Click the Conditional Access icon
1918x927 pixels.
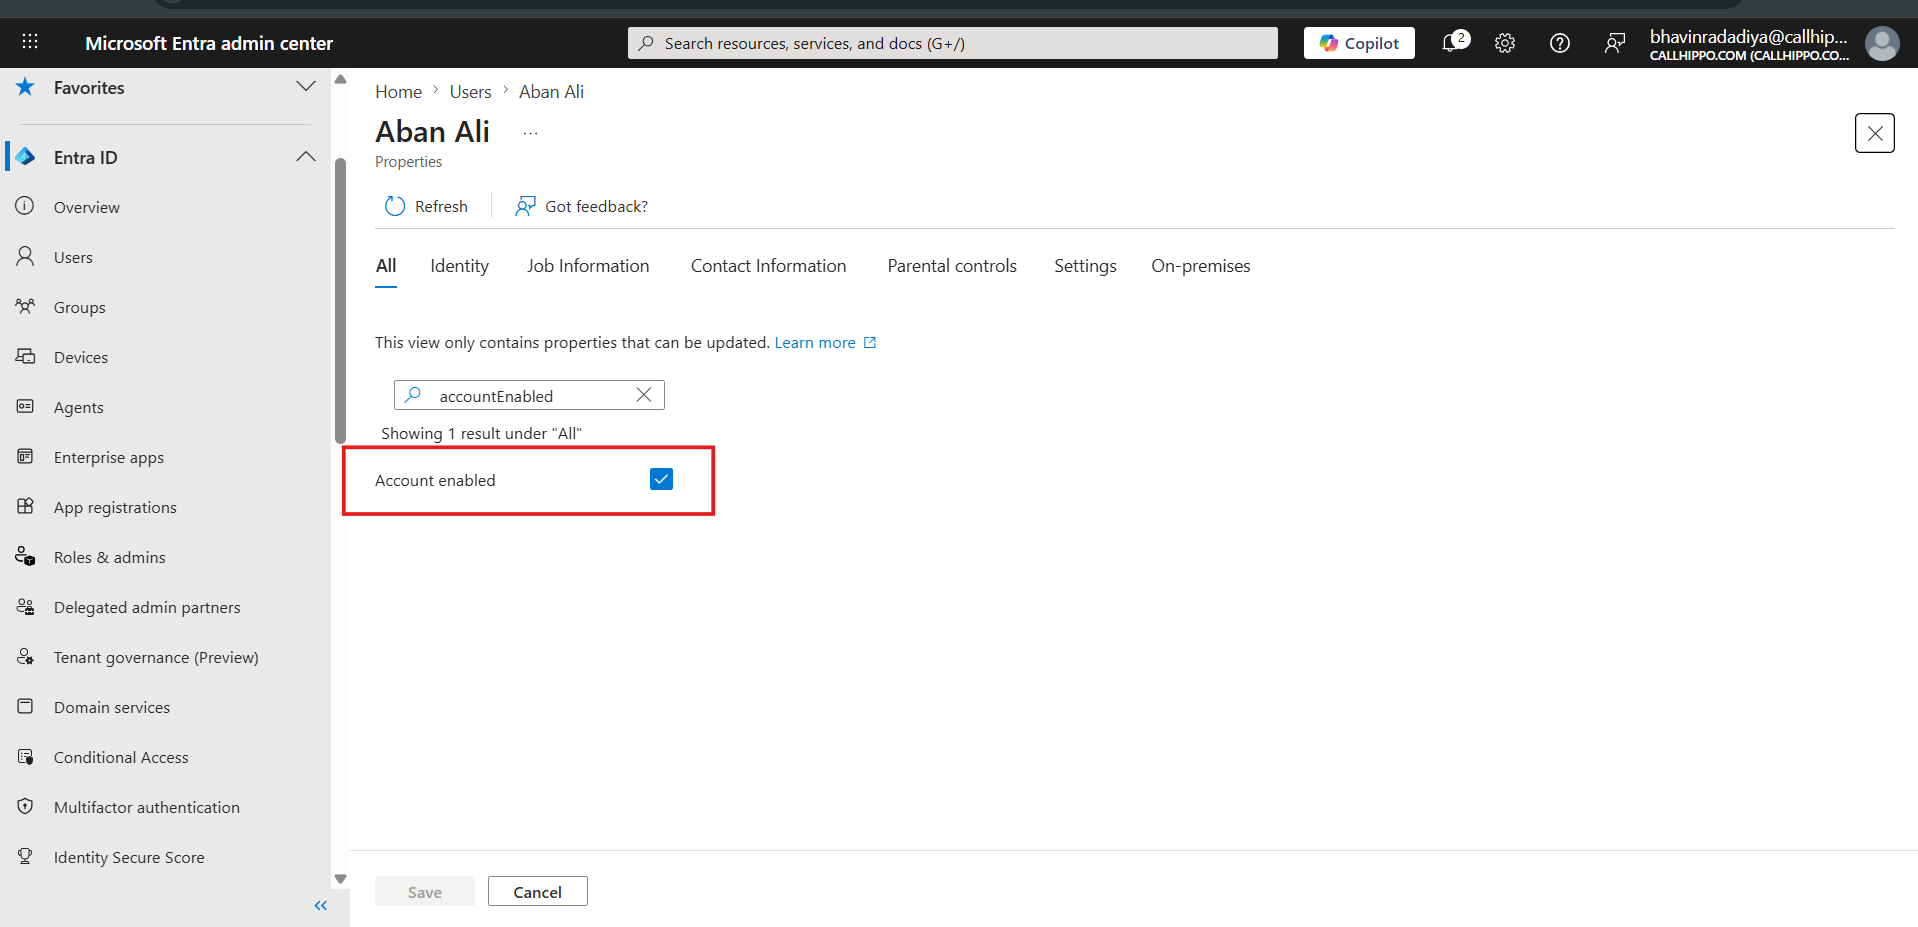(25, 756)
